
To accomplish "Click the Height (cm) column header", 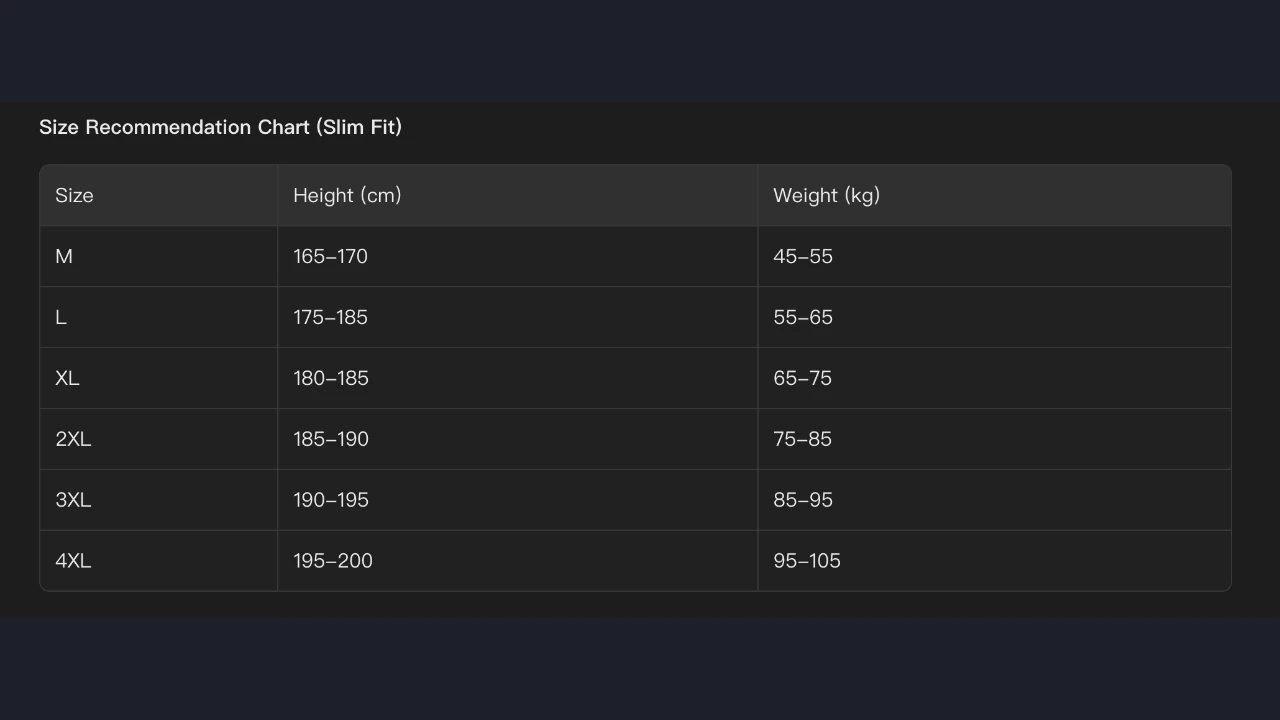I will click(x=347, y=196).
